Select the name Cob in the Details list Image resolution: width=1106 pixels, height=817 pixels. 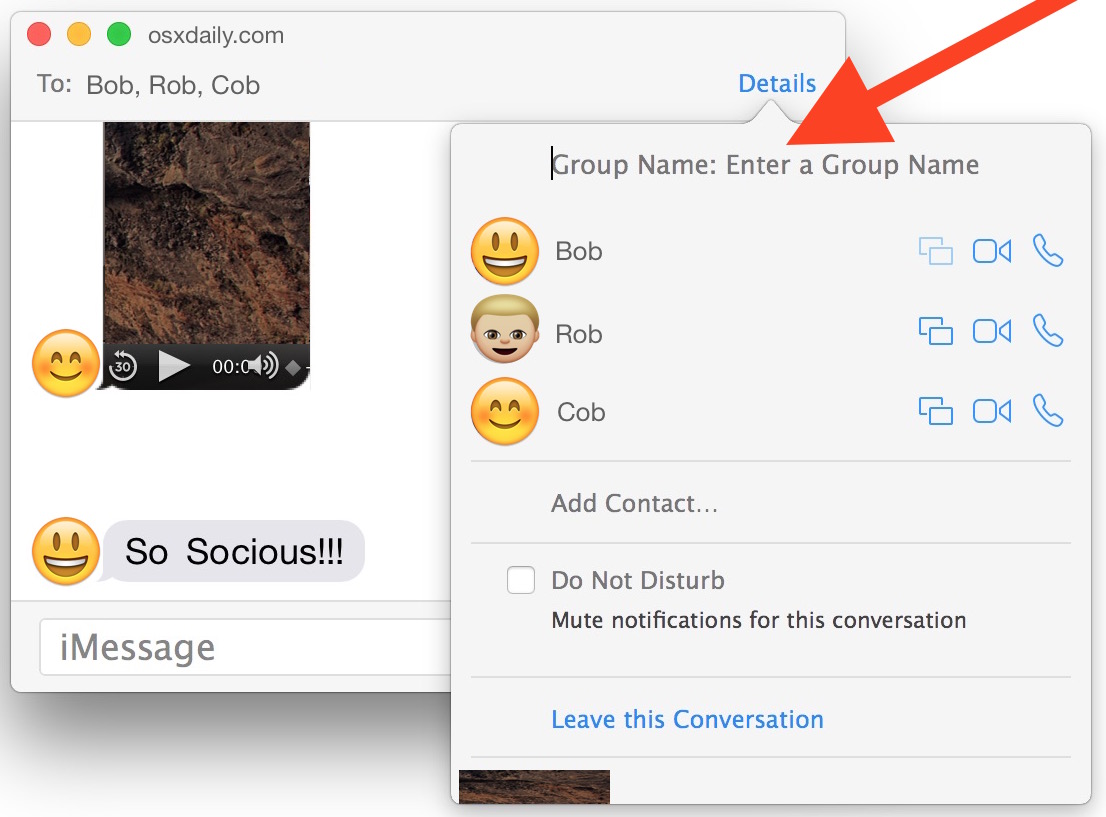pos(581,412)
